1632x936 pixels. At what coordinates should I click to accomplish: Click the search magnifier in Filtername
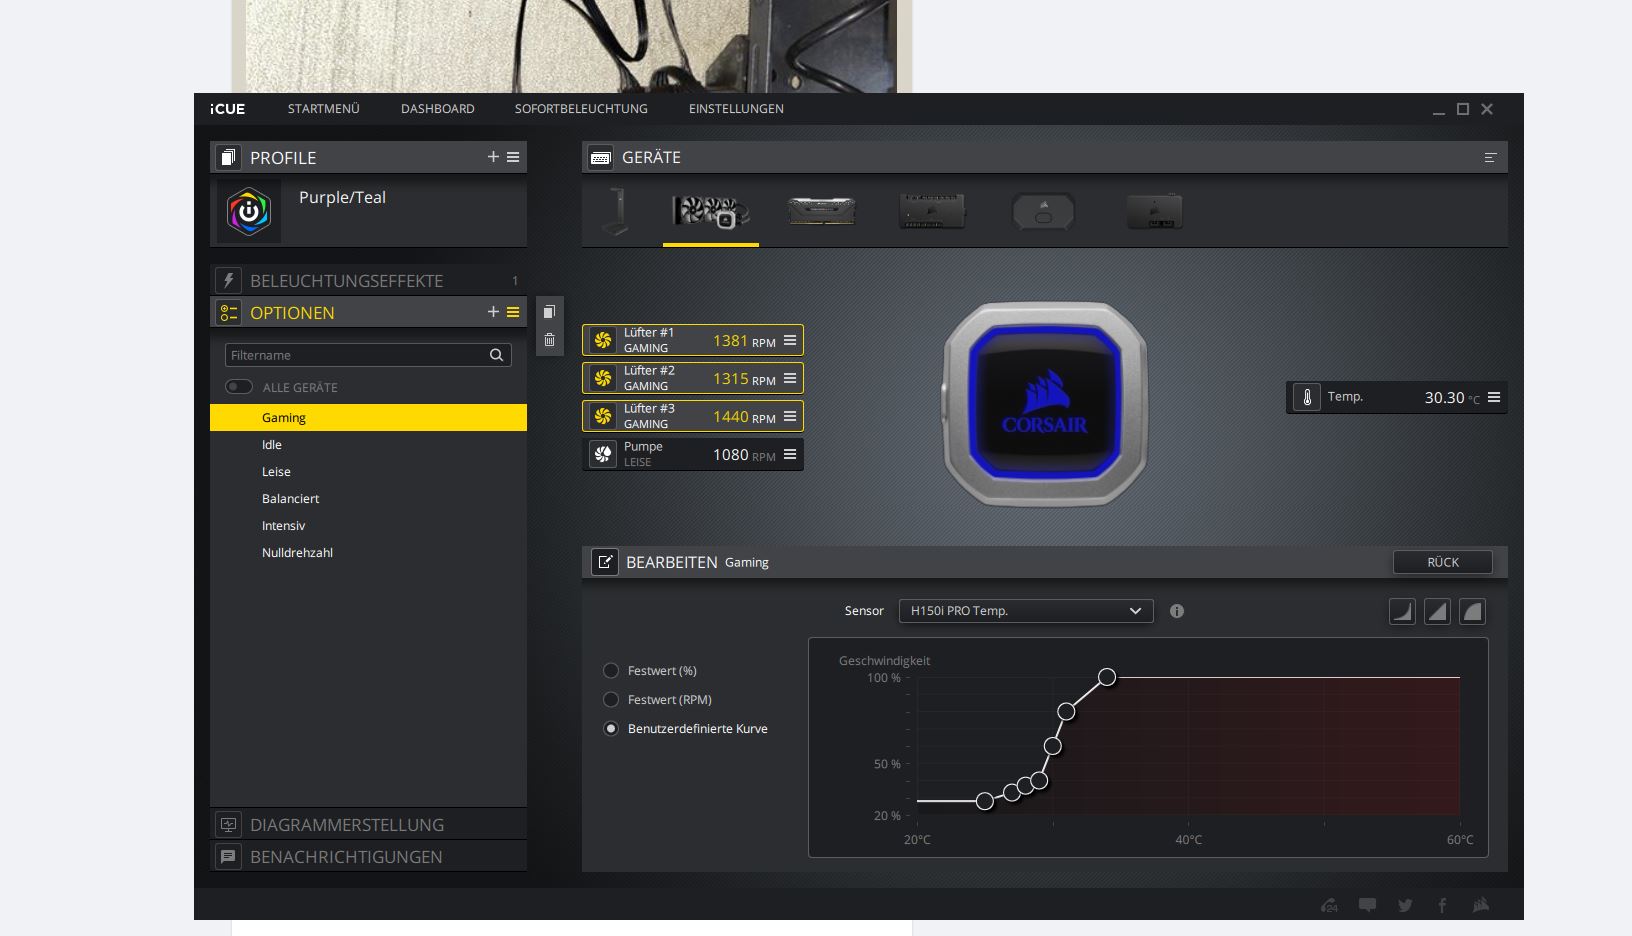[496, 355]
